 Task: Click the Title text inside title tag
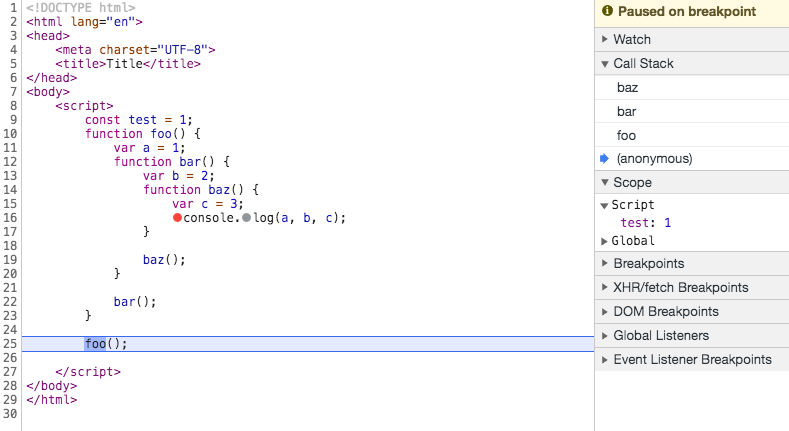click(124, 64)
